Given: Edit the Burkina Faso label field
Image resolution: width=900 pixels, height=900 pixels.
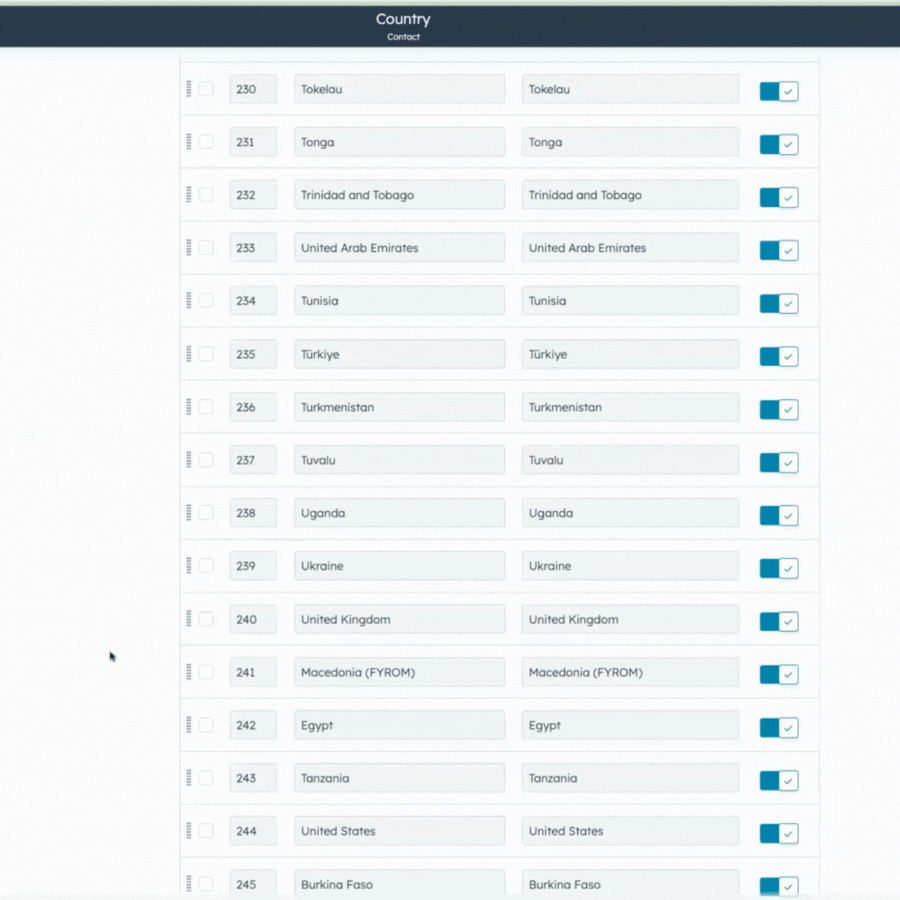Looking at the screenshot, I should (399, 883).
